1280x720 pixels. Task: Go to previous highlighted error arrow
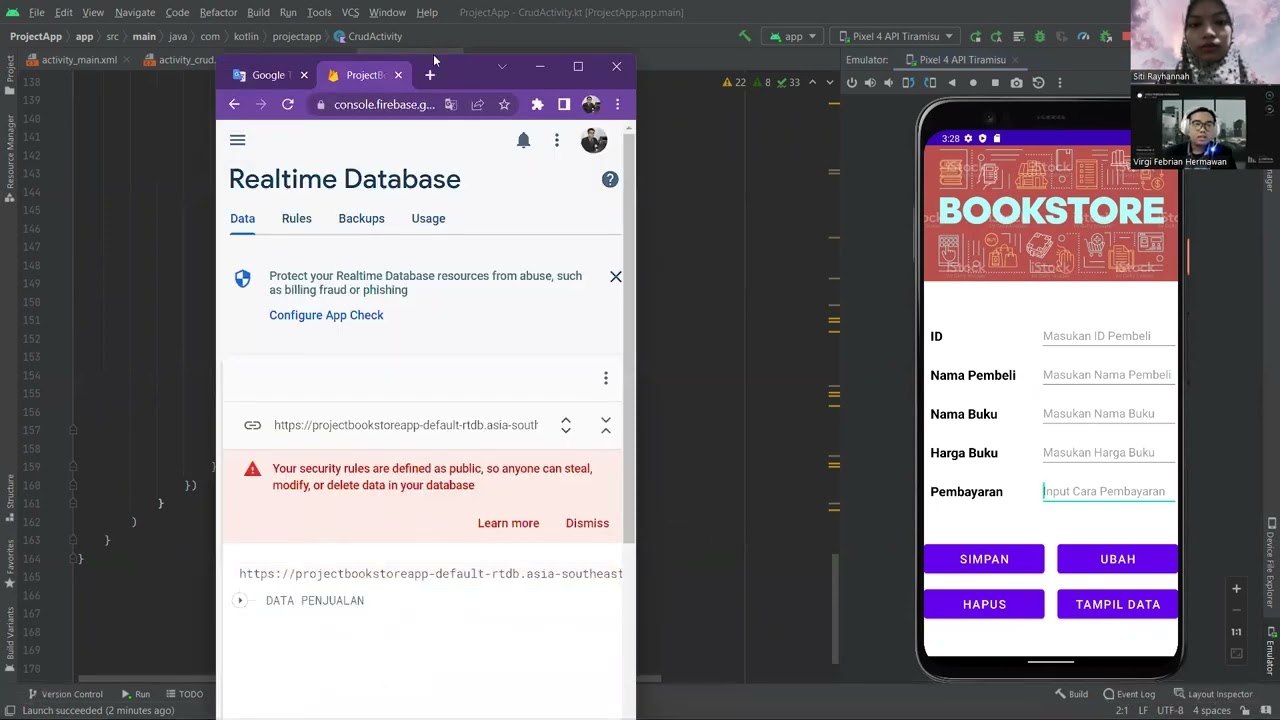tap(812, 83)
